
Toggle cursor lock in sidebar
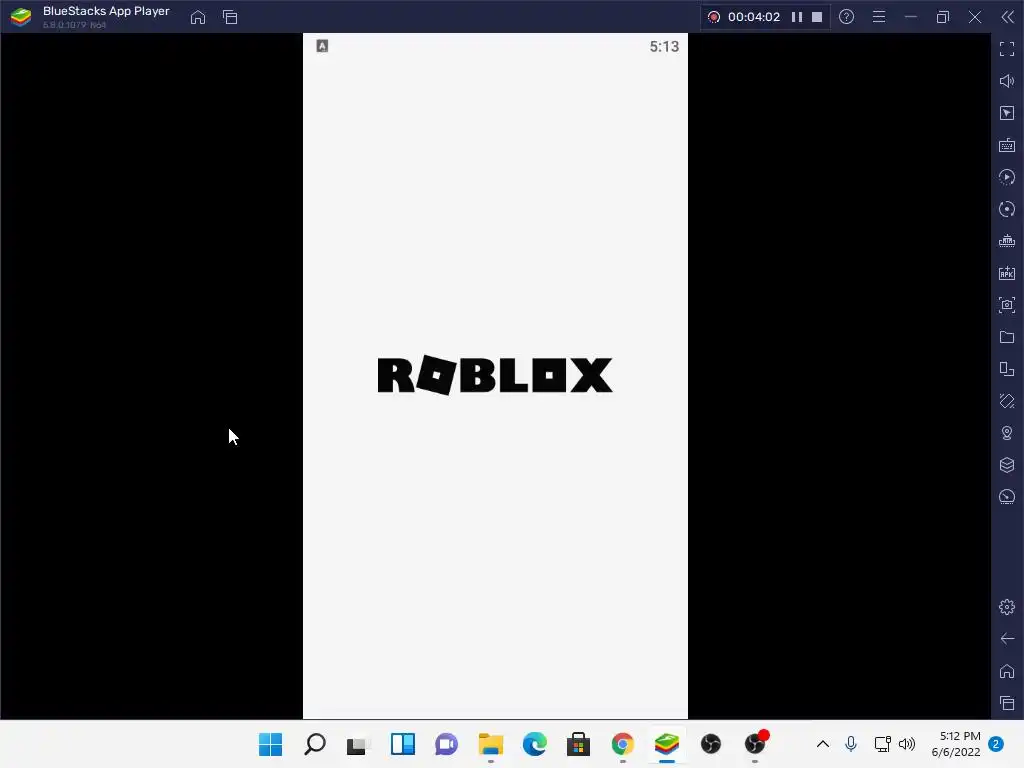1007,113
